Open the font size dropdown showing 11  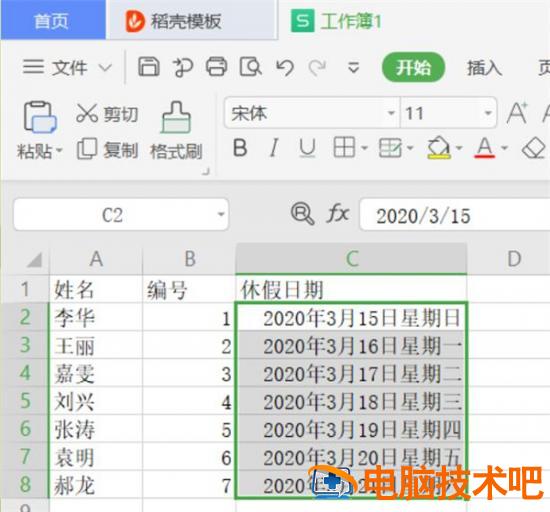(x=488, y=113)
